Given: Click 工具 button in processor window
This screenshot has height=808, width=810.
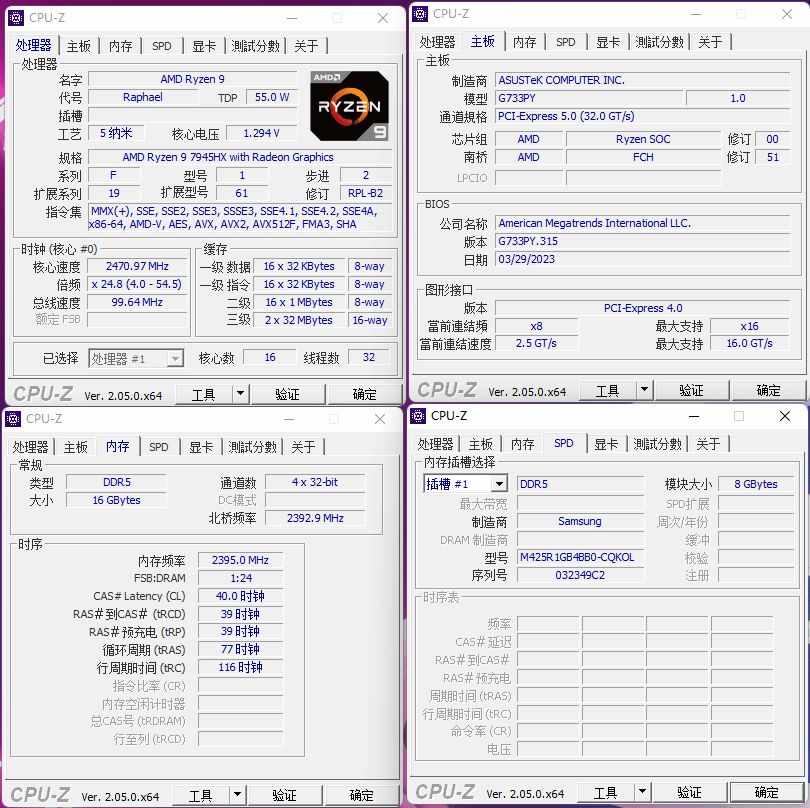Looking at the screenshot, I should tap(204, 394).
